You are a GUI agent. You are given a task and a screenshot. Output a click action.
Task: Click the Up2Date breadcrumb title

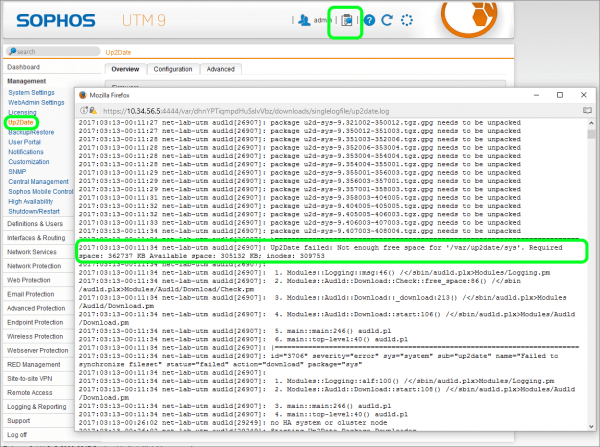click(x=118, y=52)
